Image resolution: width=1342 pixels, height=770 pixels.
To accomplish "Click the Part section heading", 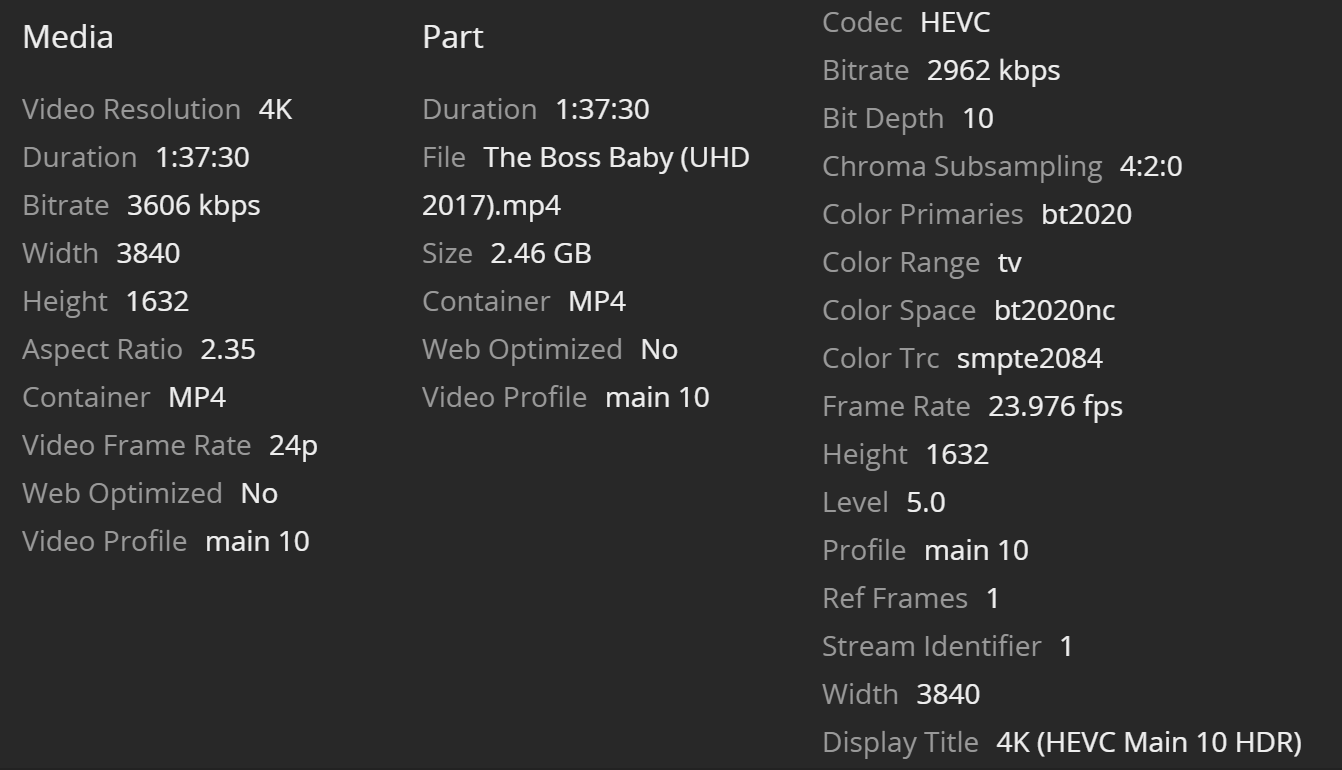I will coord(453,37).
